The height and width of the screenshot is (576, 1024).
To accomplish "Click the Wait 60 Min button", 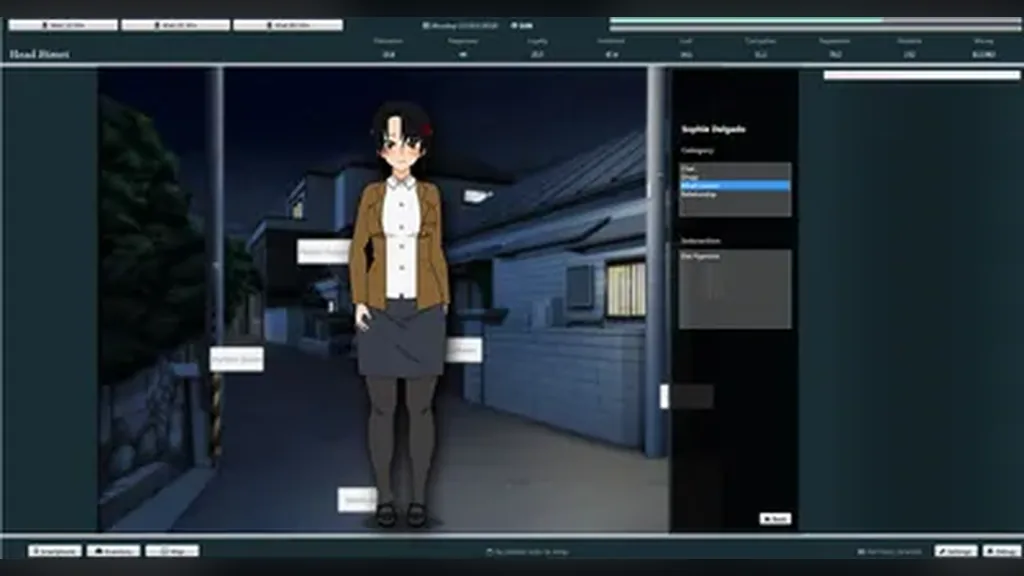I will point(287,25).
